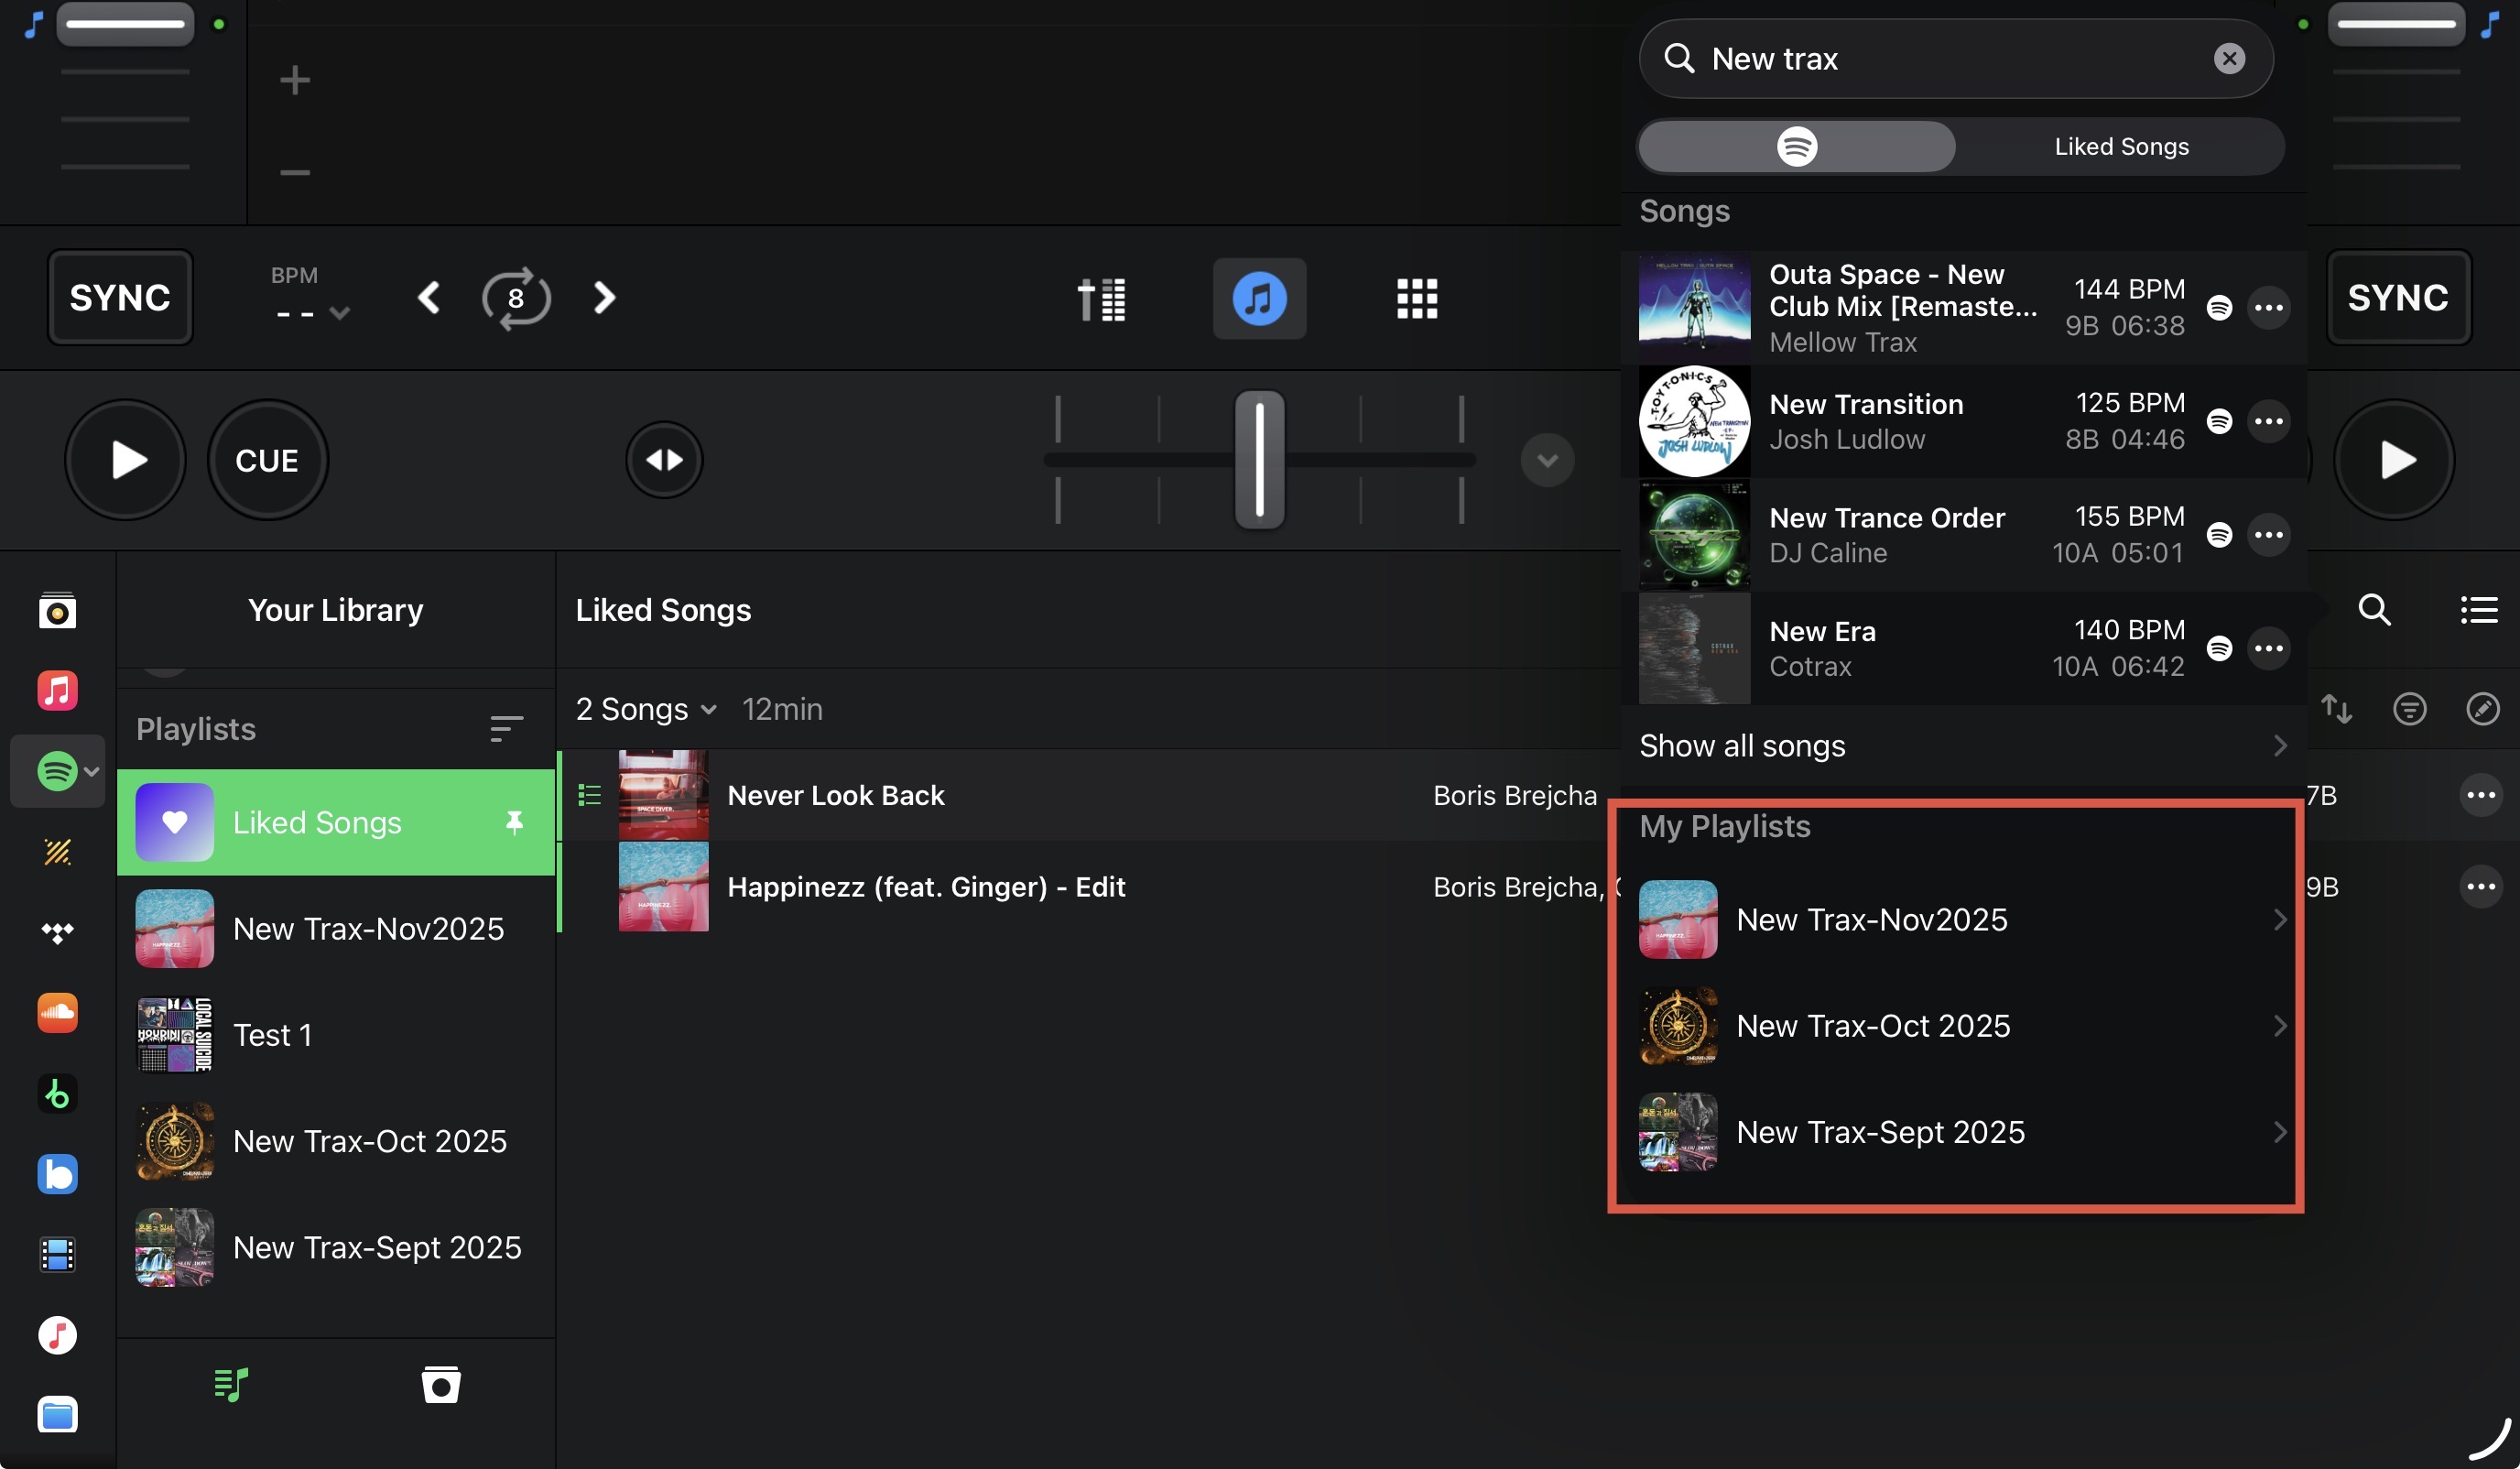The image size is (2520, 1469).
Task: Select the Spotify source in sidebar
Action: tap(57, 771)
